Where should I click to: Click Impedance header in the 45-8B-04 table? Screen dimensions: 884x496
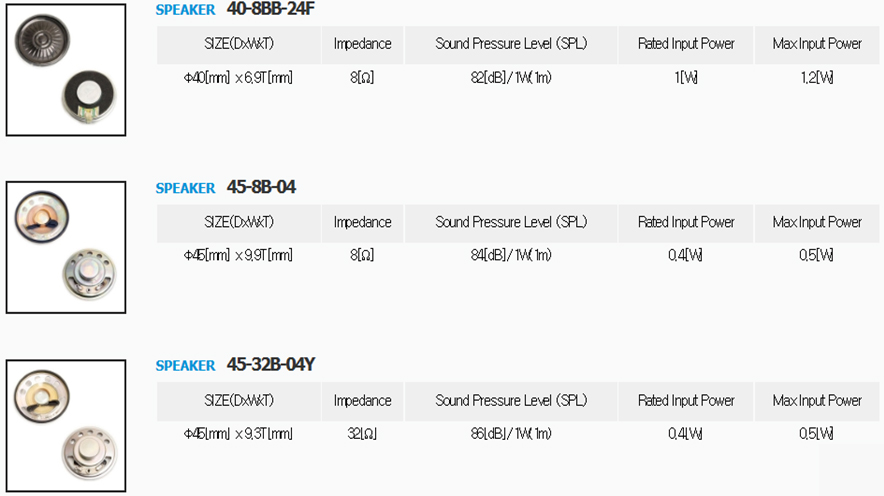coord(362,222)
